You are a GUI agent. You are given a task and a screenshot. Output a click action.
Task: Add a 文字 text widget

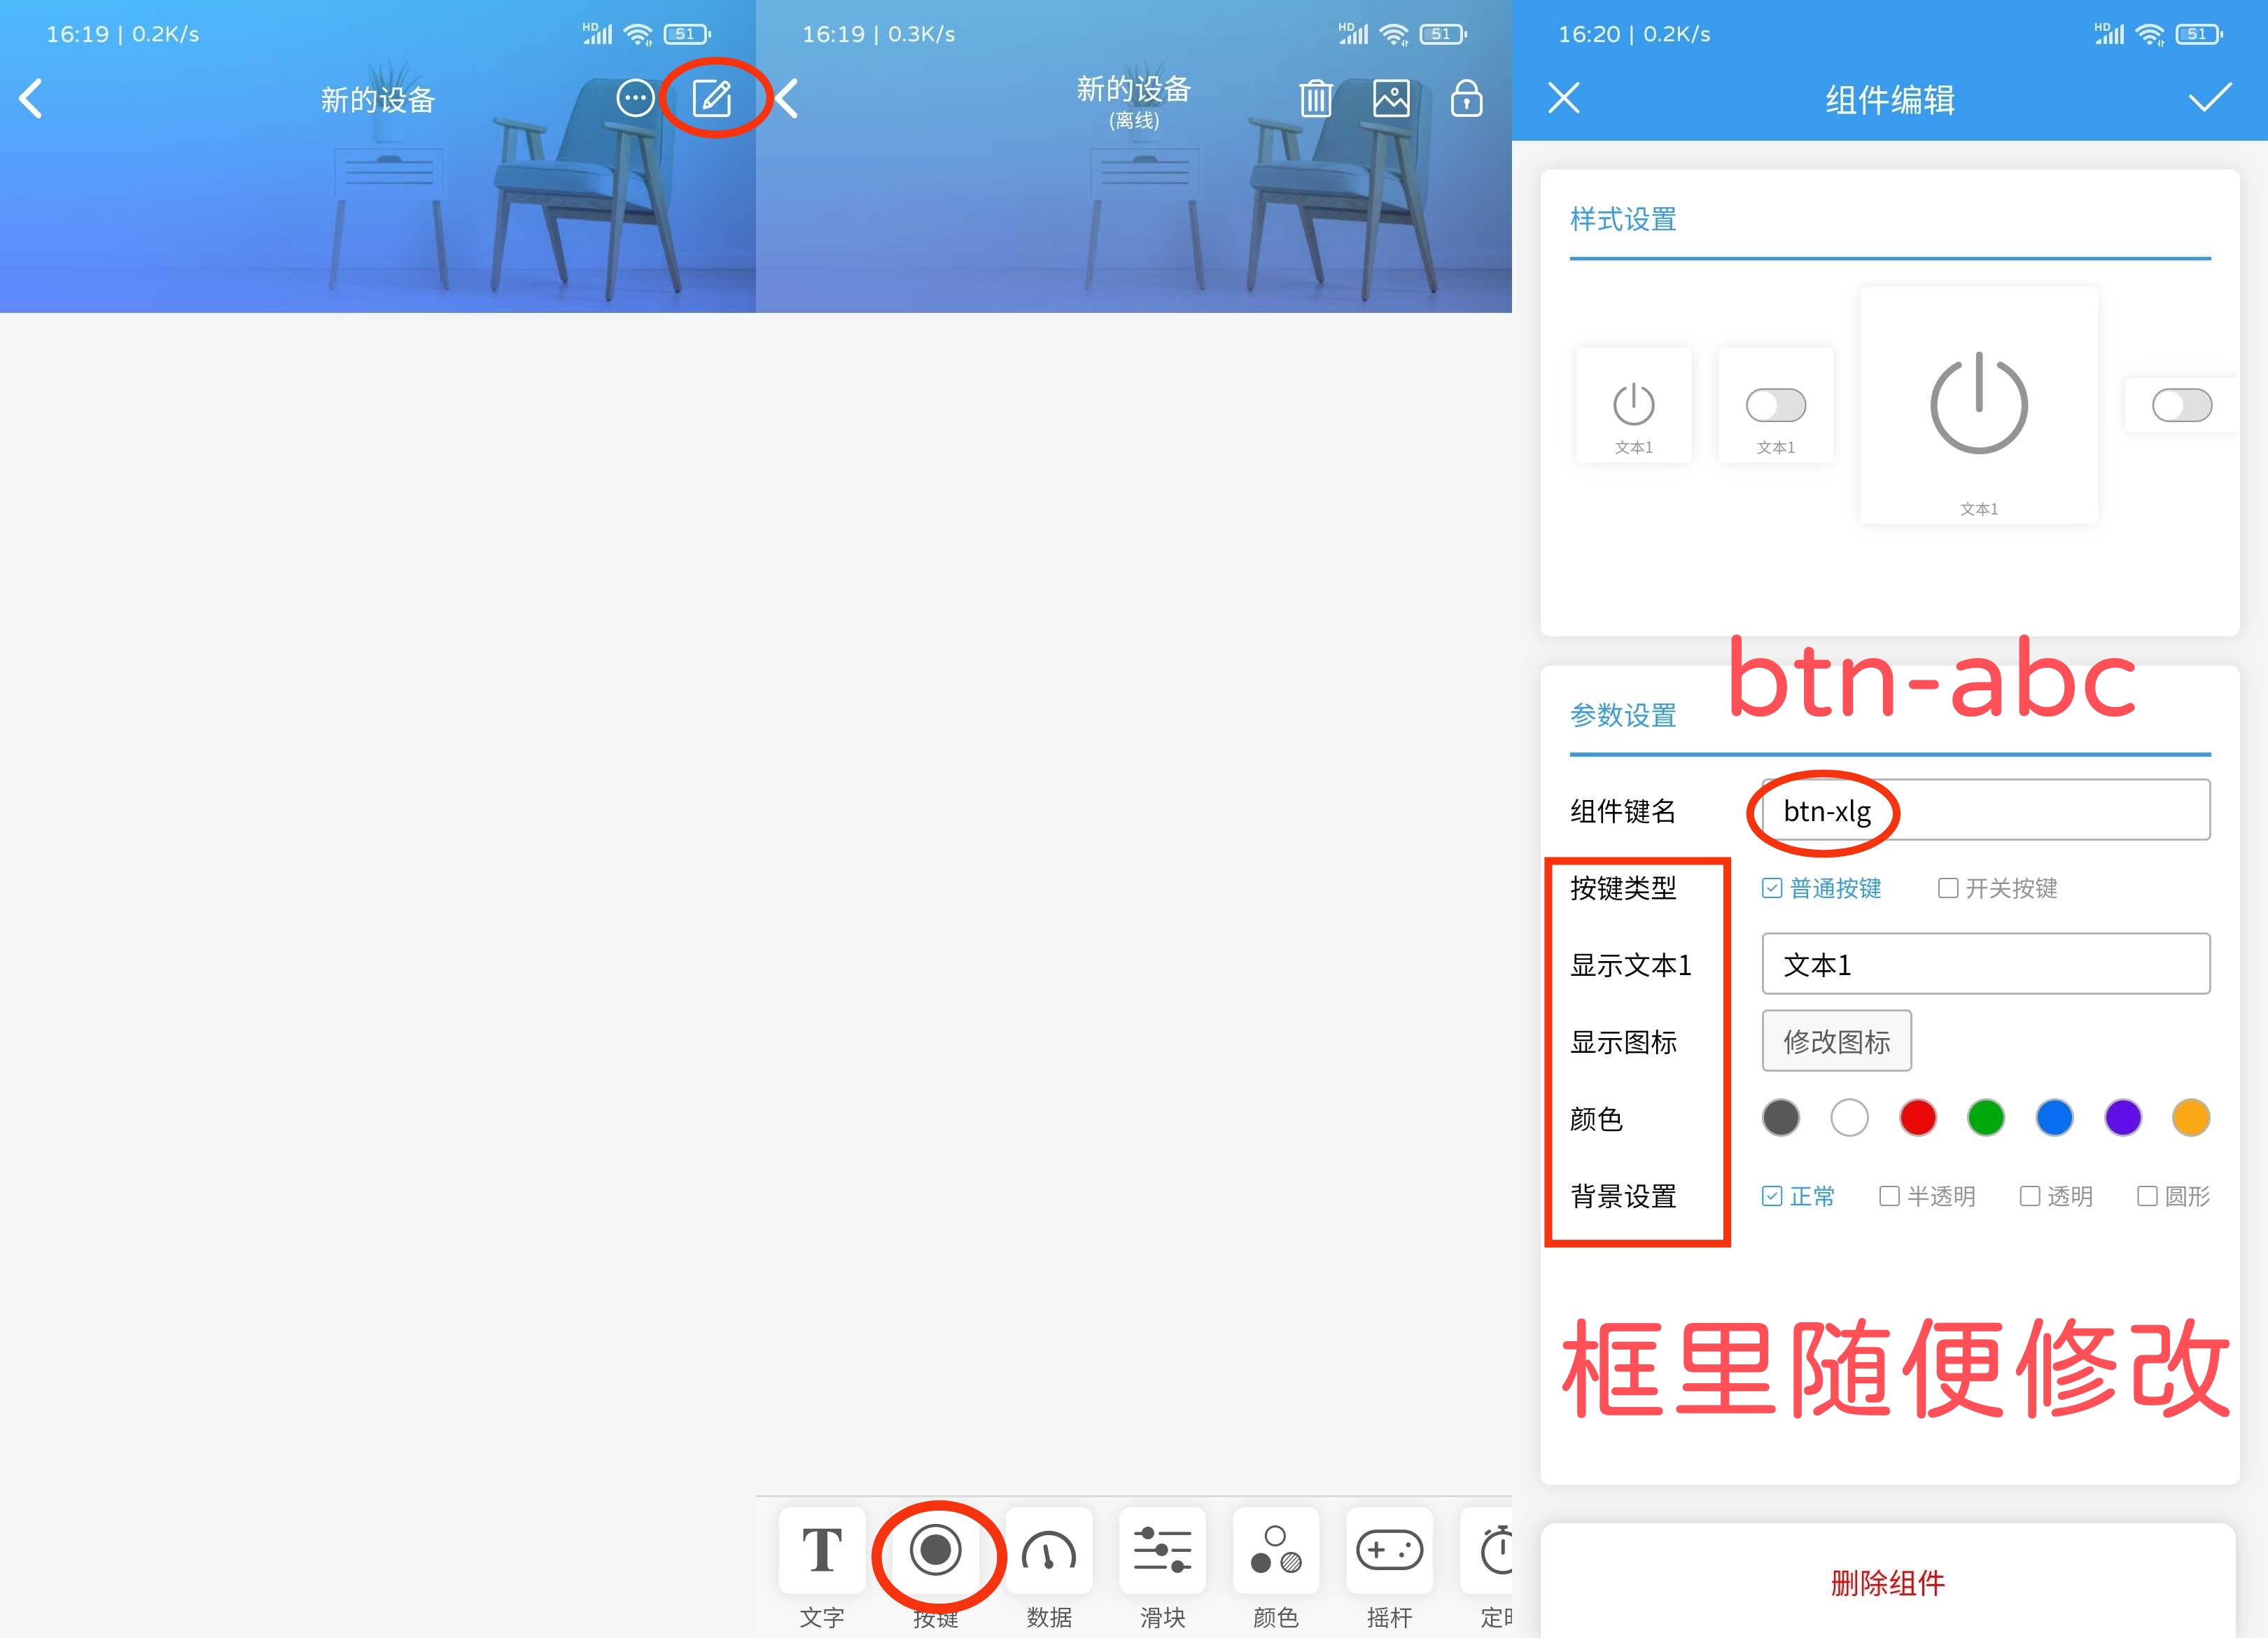[822, 1551]
